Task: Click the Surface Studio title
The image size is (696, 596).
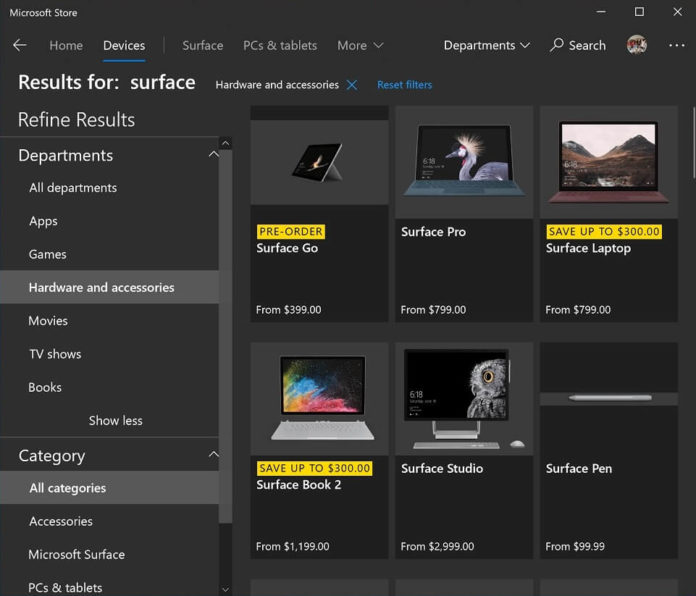Action: (x=442, y=468)
